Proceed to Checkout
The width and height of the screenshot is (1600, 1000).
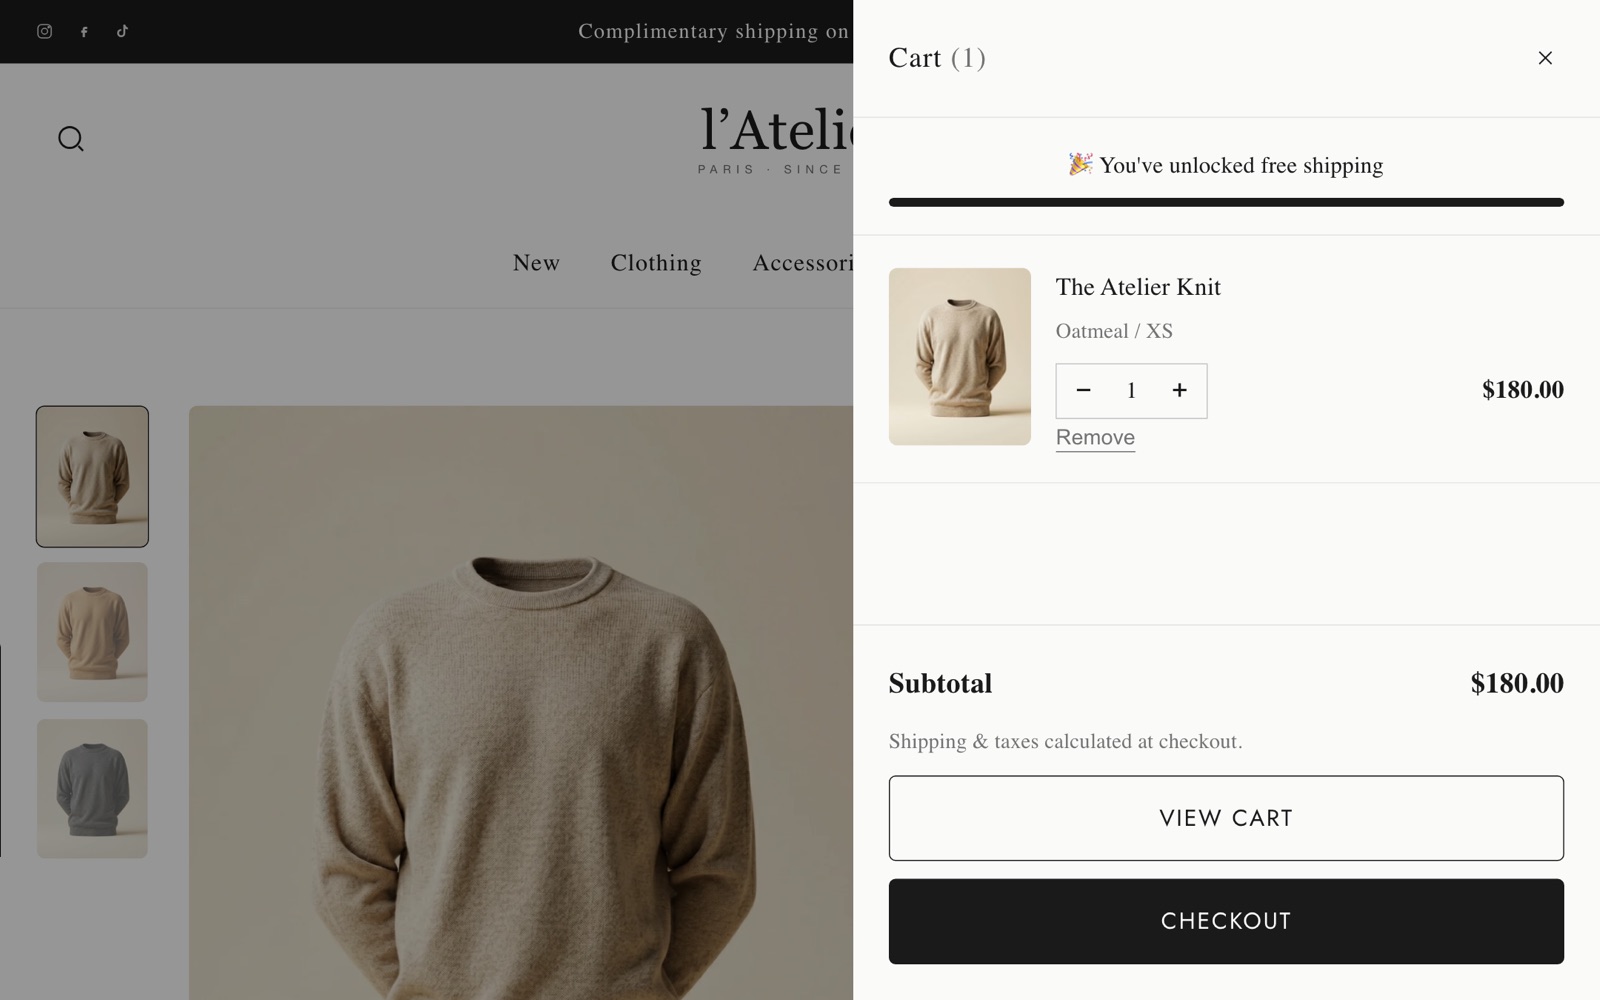tap(1226, 921)
